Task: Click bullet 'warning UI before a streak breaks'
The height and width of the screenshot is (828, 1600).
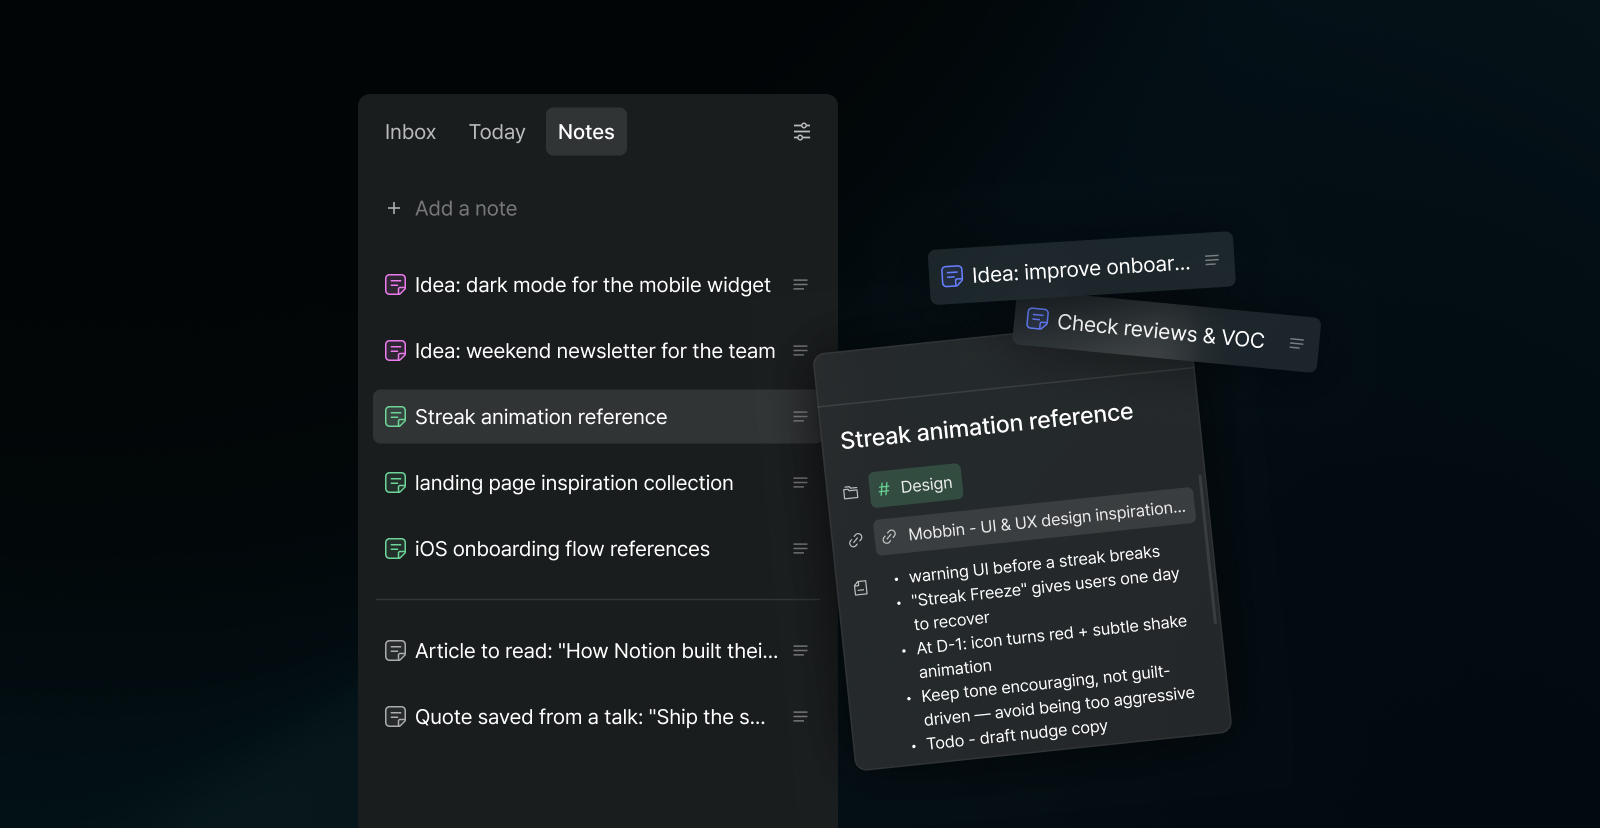Action: coord(1034,564)
